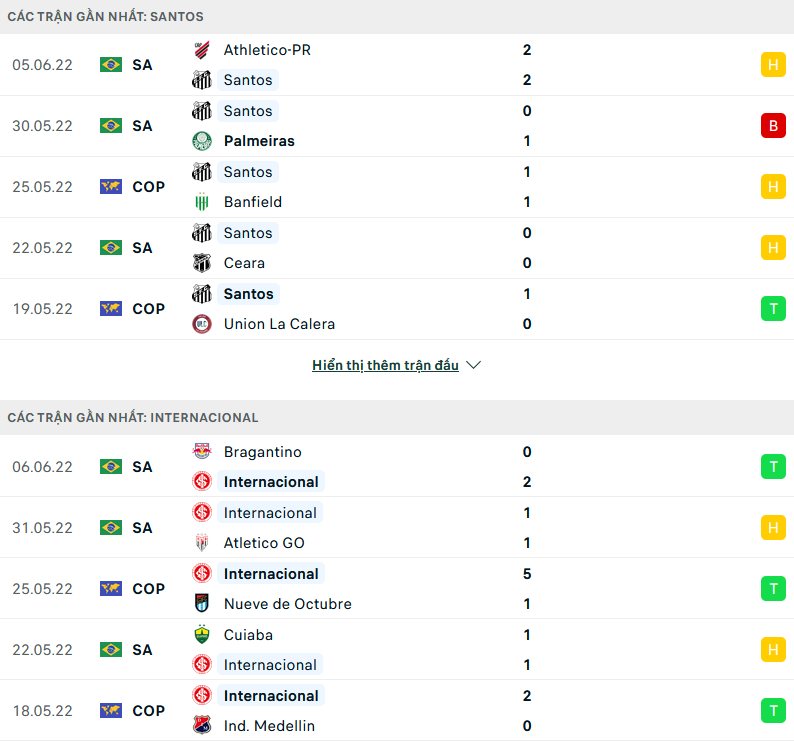Screen dimensions: 794x746
Task: Click COP competition flag on 19.05.22 match
Action: point(110,309)
